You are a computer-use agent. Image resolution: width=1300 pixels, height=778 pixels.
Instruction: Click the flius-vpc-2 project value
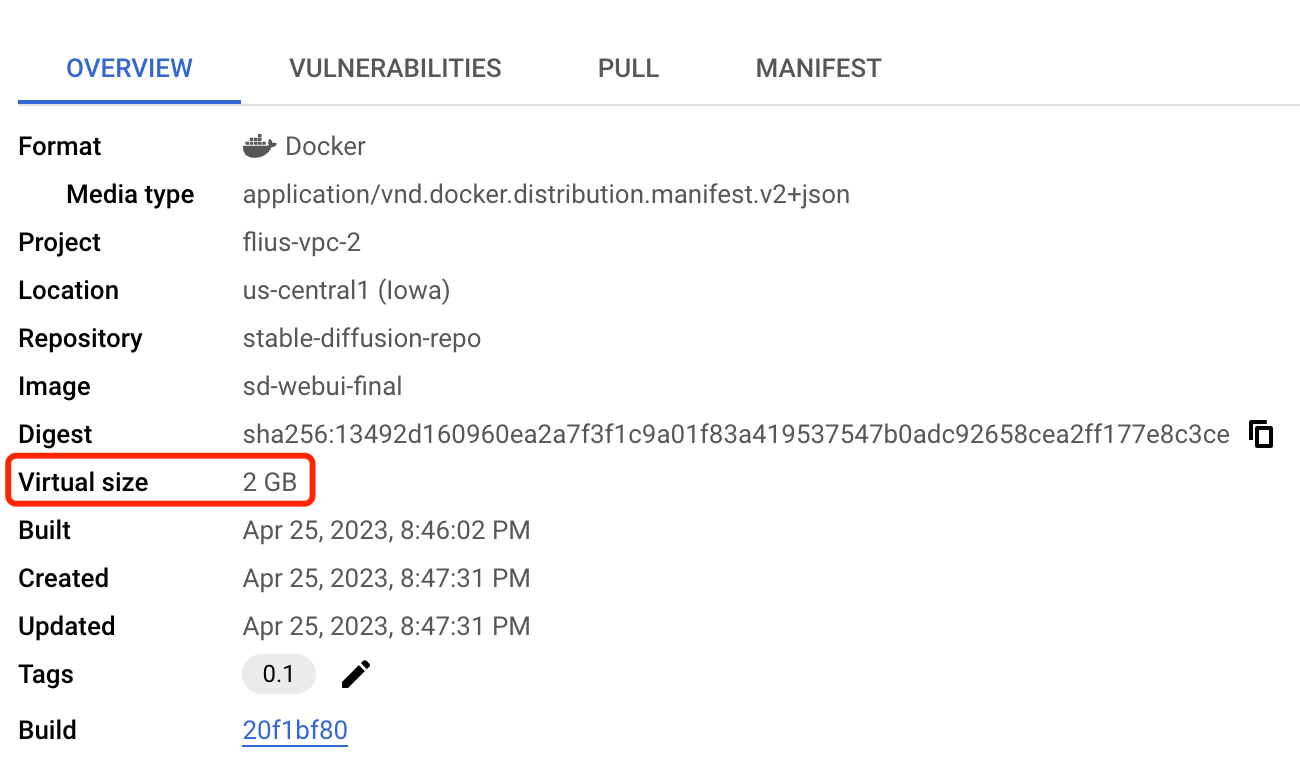(302, 242)
